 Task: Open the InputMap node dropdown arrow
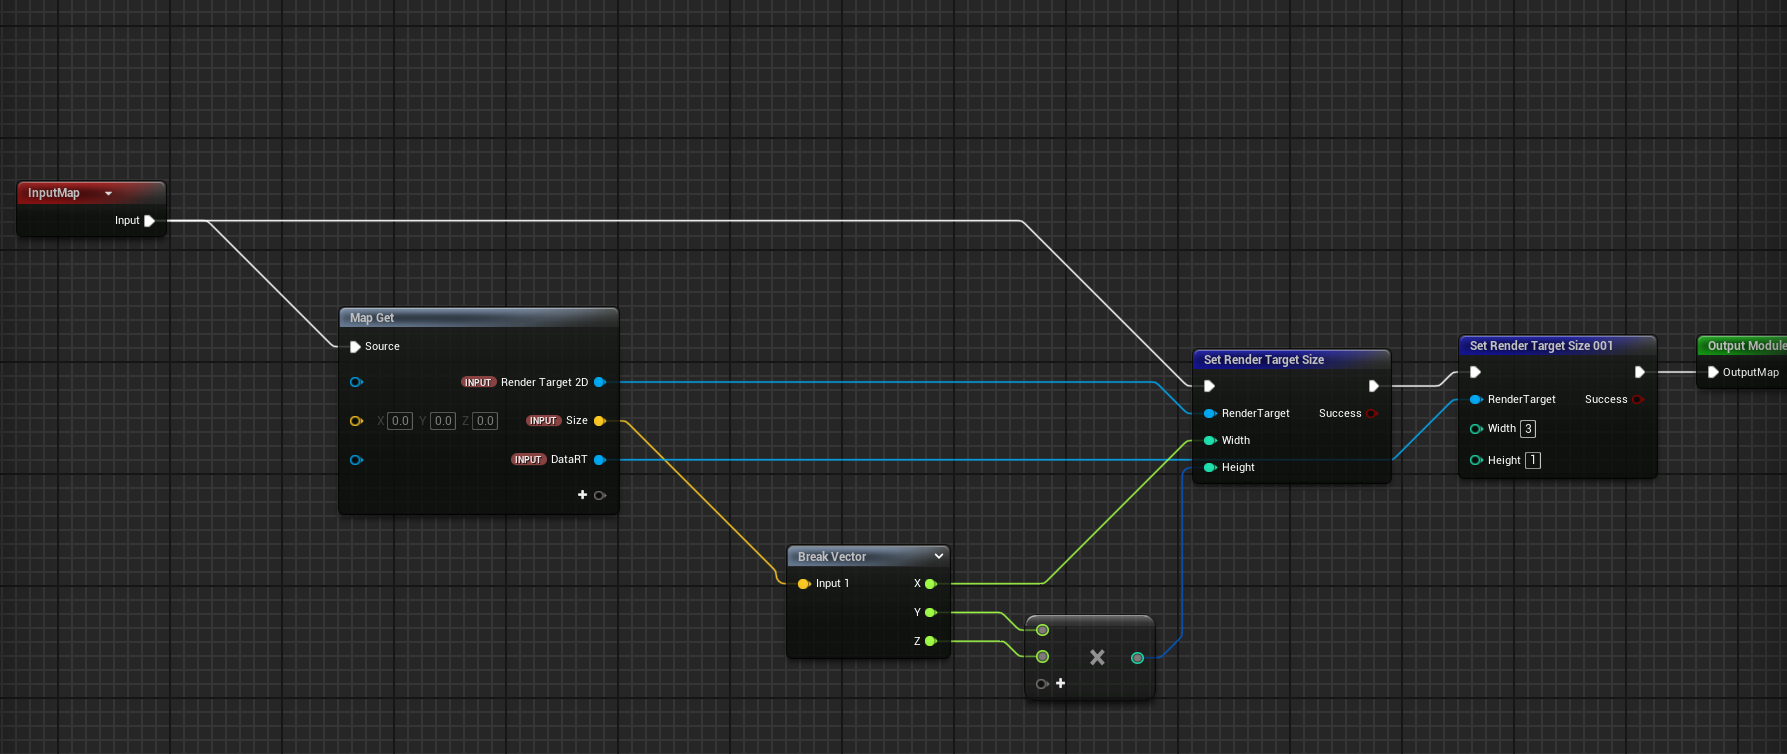108,194
